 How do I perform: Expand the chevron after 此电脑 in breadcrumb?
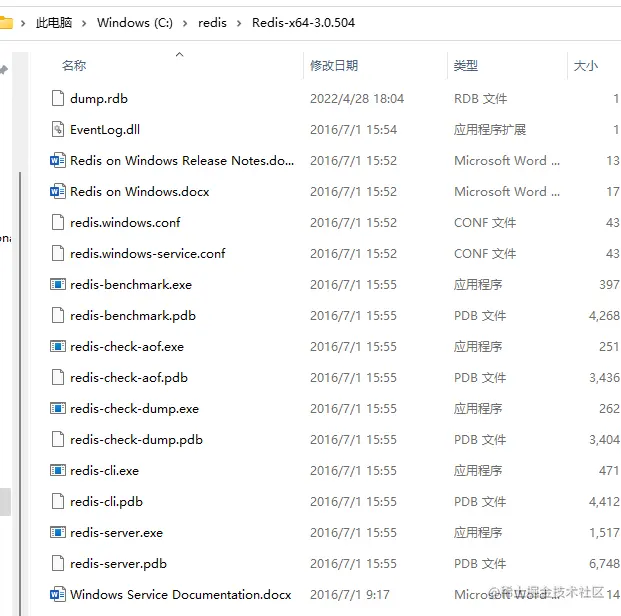[x=84, y=23]
